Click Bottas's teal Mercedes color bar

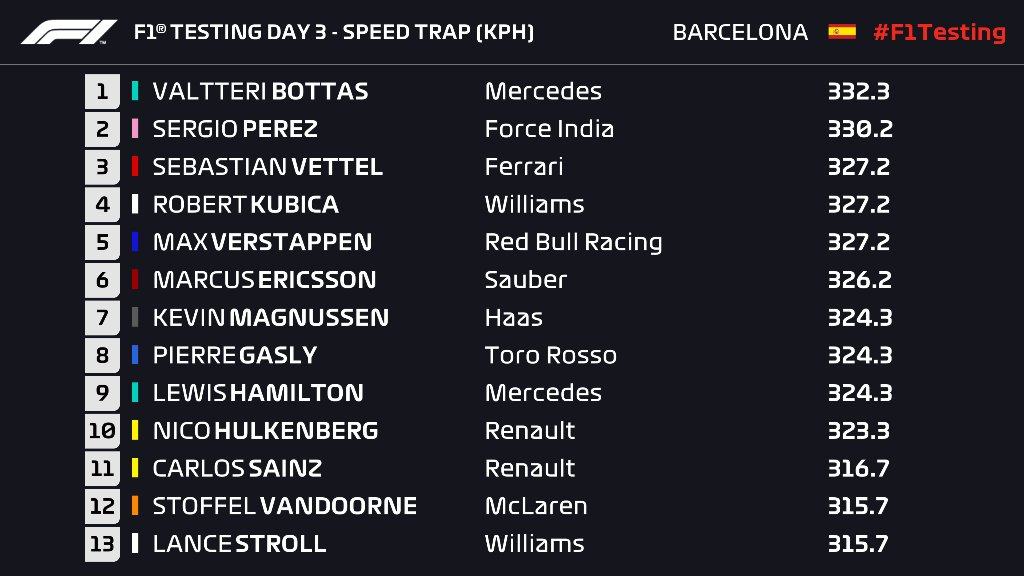click(135, 91)
